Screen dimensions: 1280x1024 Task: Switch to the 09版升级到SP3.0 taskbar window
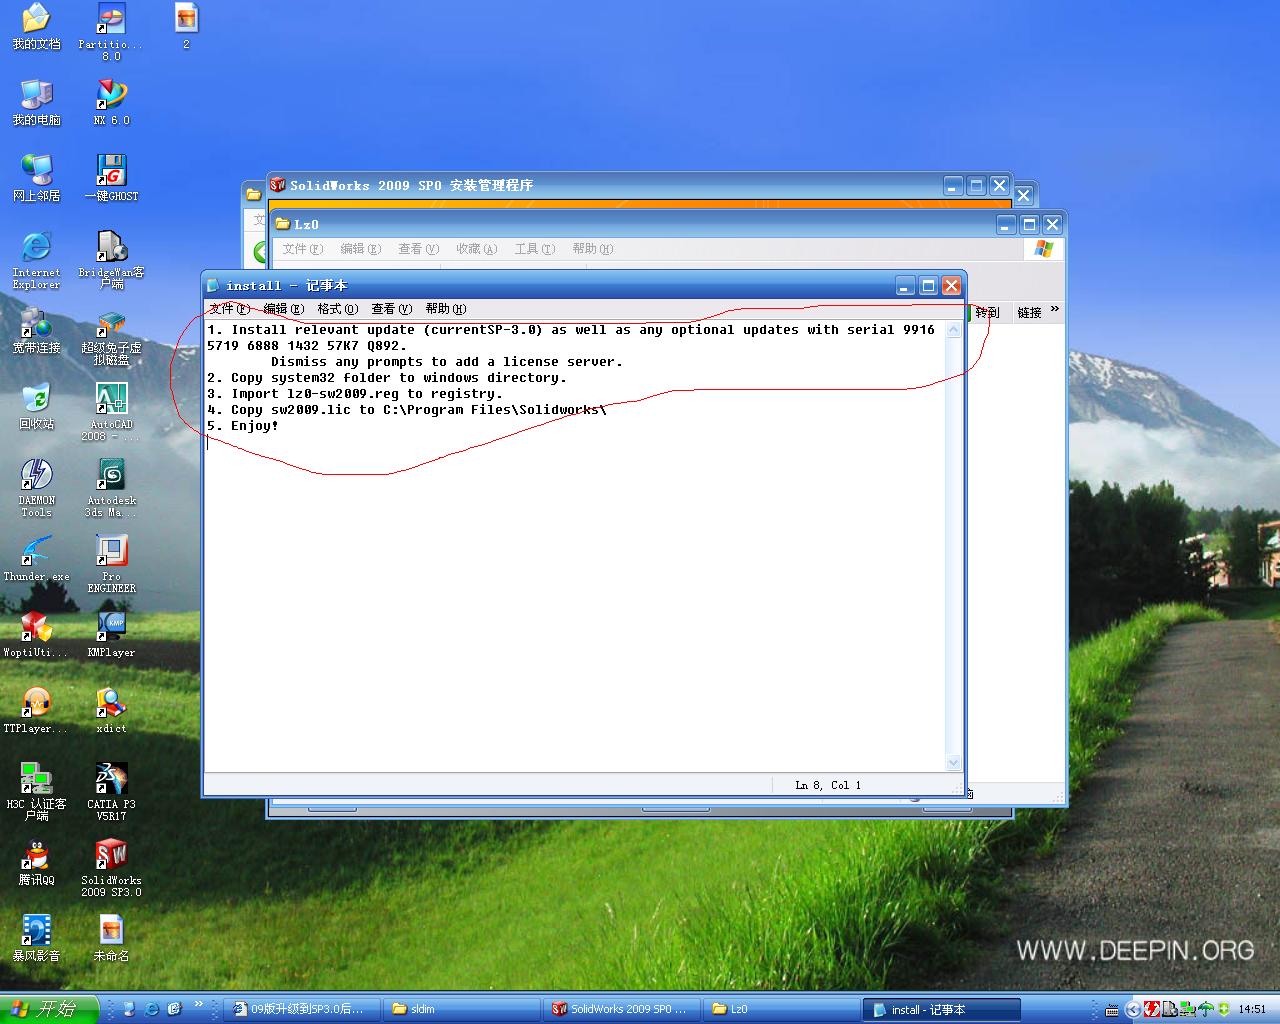click(x=300, y=1009)
